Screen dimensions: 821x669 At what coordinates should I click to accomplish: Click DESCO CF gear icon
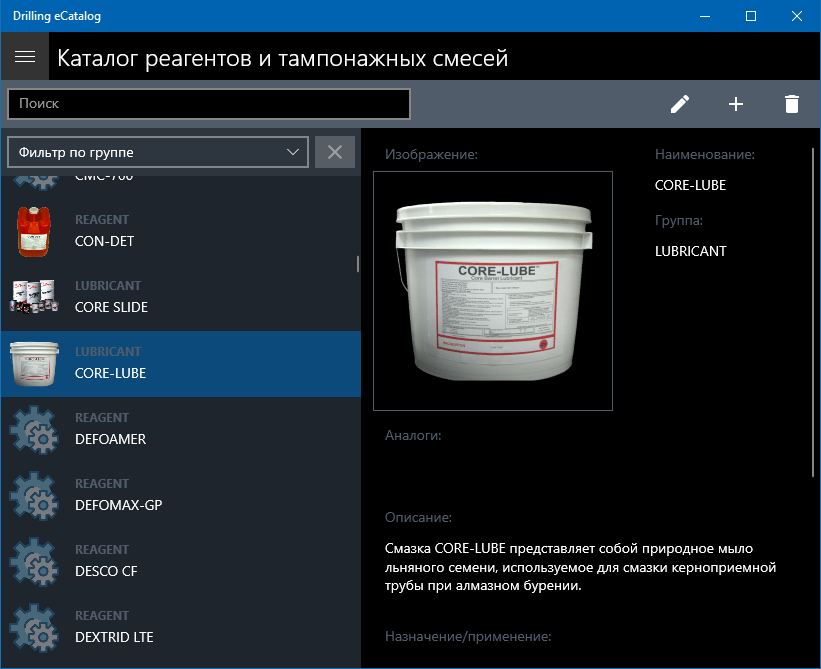coord(34,561)
